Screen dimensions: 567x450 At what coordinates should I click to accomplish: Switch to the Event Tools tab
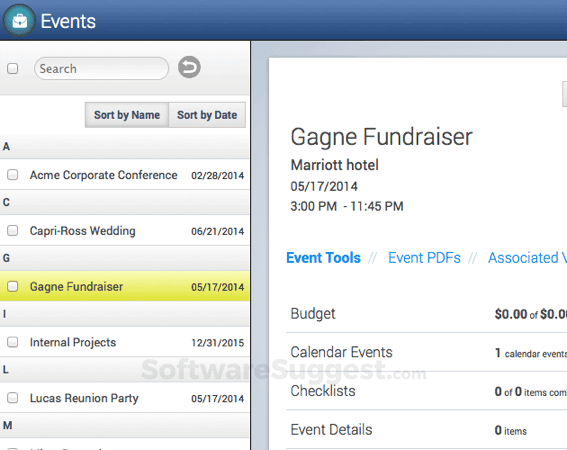pyautogui.click(x=323, y=258)
